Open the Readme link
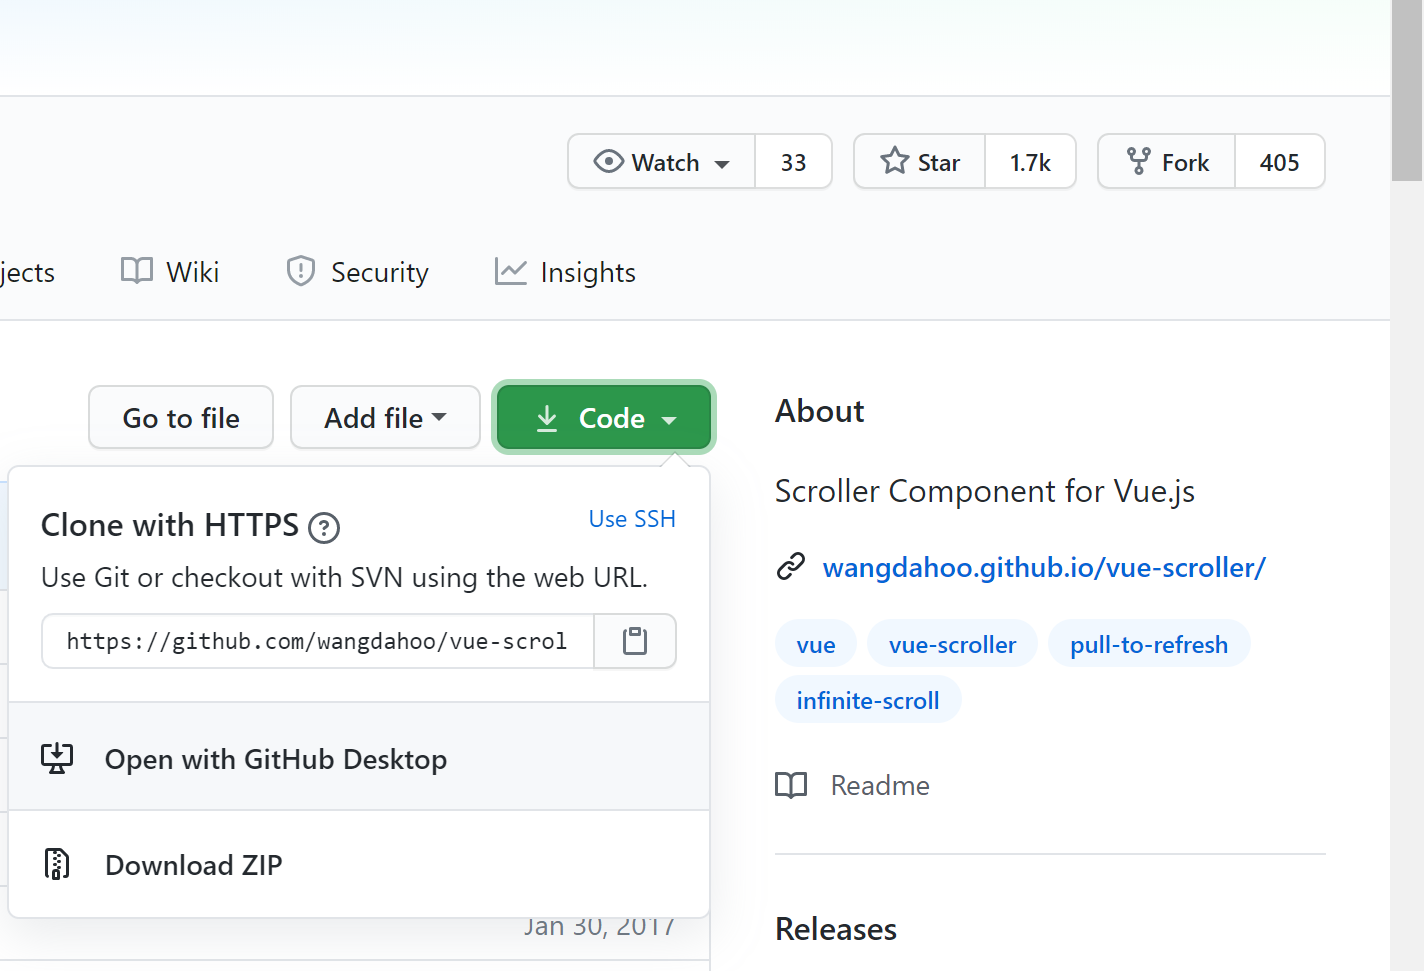 click(x=880, y=785)
